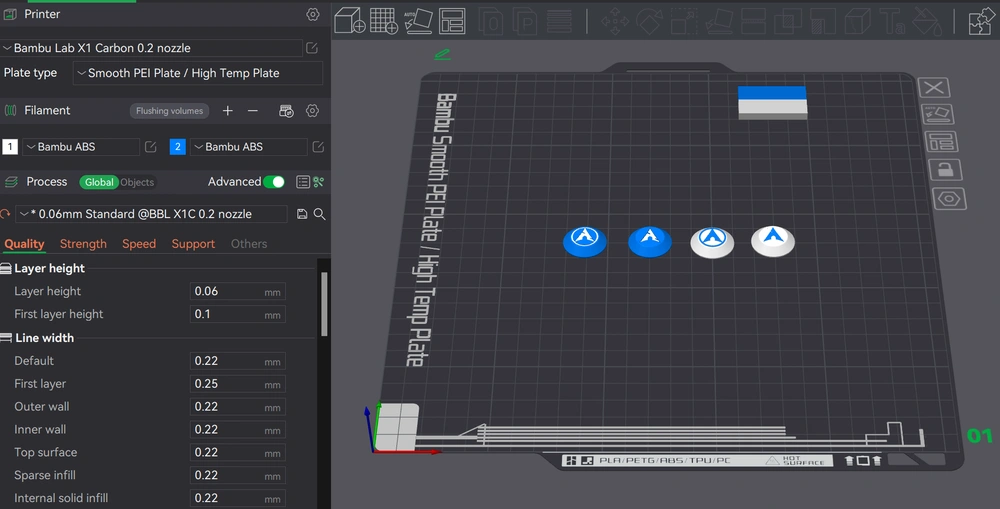Image resolution: width=1000 pixels, height=509 pixels.
Task: Select the Global process scope
Action: (x=99, y=183)
